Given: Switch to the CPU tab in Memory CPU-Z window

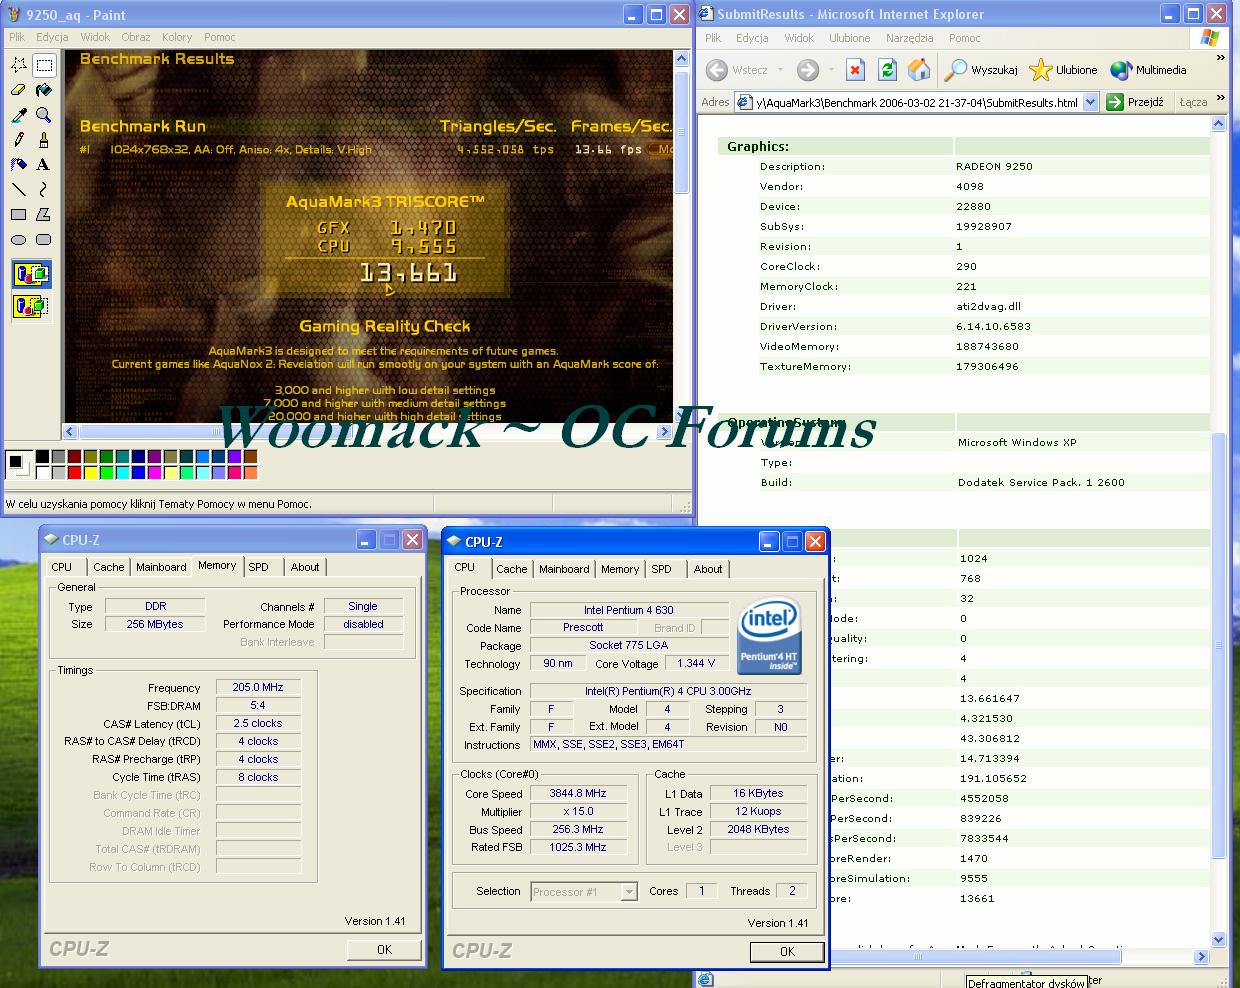Looking at the screenshot, I should tap(62, 567).
